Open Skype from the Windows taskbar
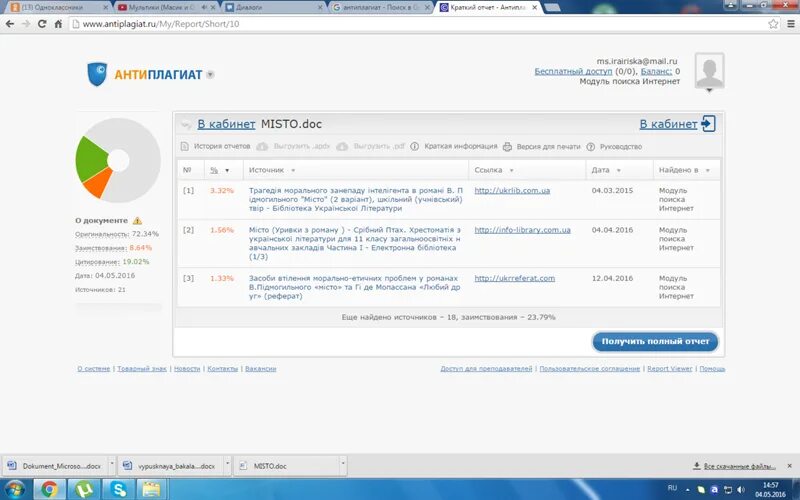Screen dimensions: 800x500 click(119, 490)
